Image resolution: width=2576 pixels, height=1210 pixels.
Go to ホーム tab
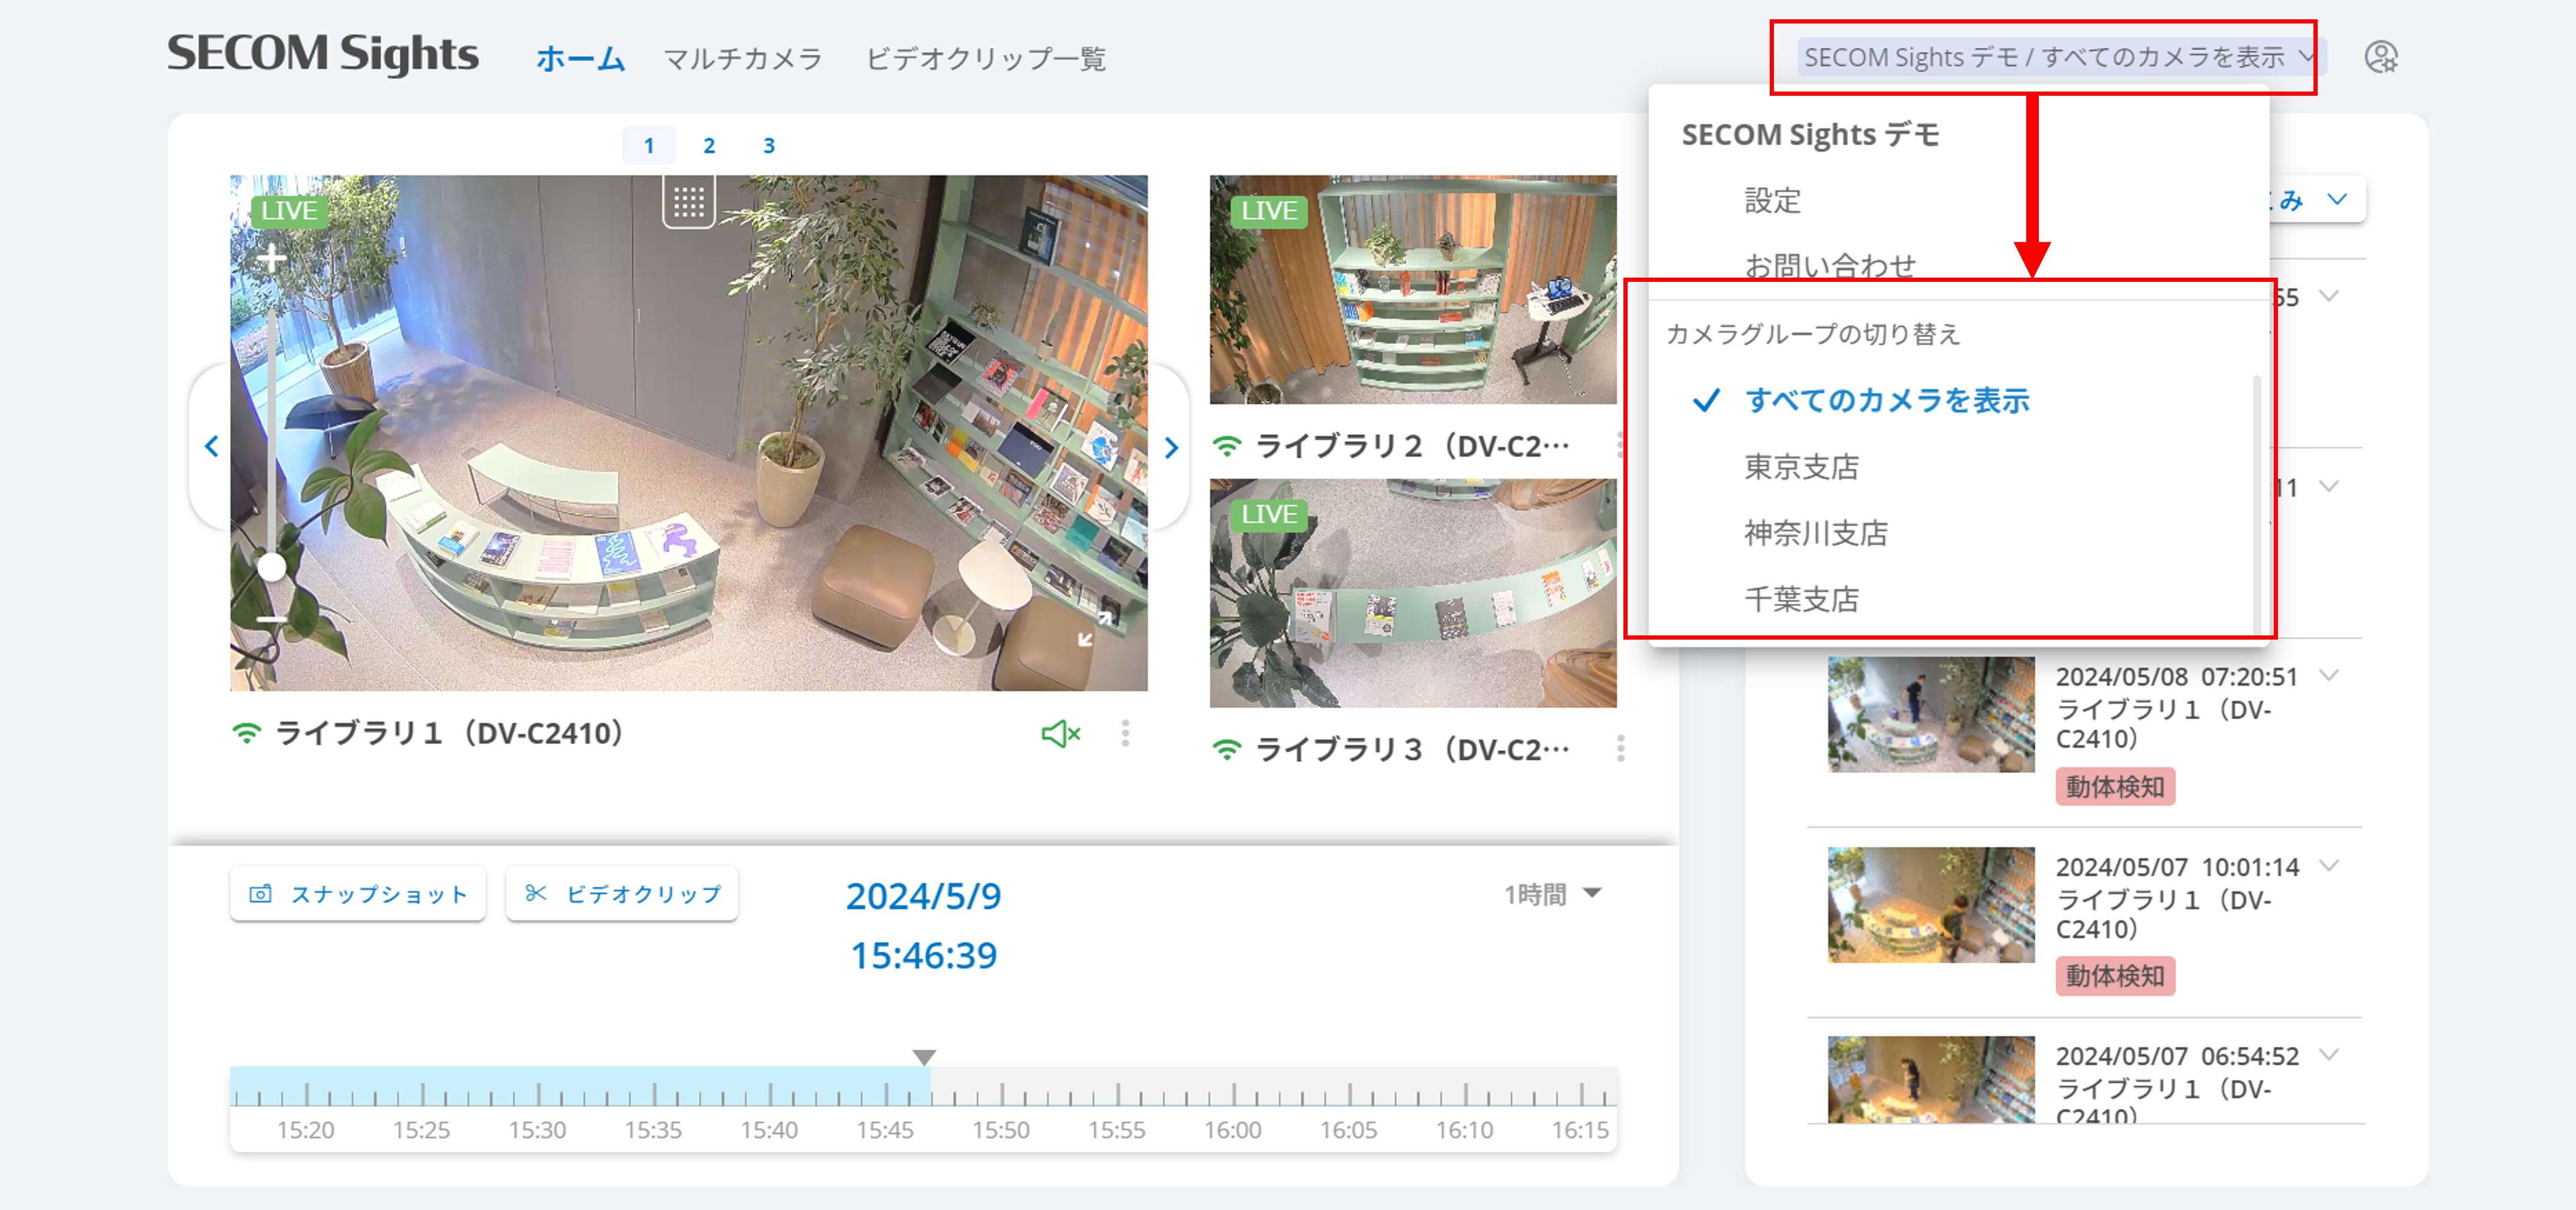coord(580,58)
